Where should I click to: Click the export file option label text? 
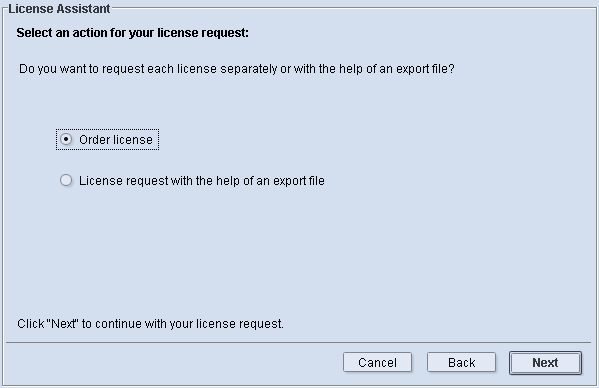pos(202,181)
